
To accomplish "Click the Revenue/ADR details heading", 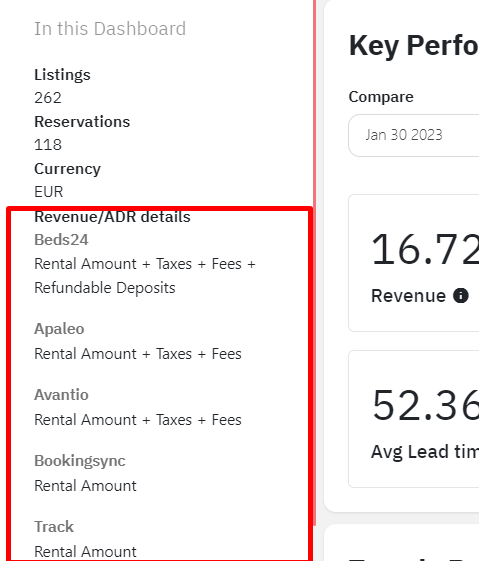I will 112,217.
